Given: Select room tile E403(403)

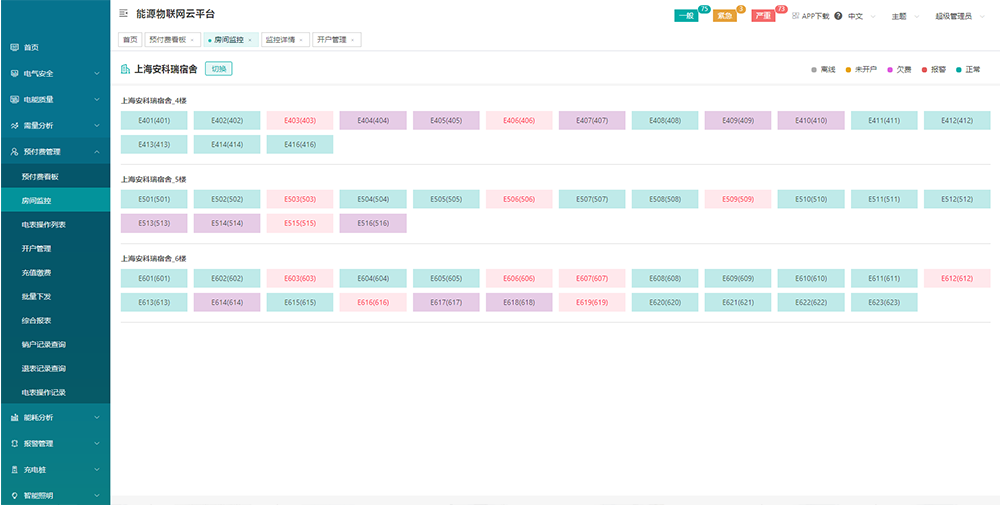Looking at the screenshot, I should pyautogui.click(x=299, y=121).
